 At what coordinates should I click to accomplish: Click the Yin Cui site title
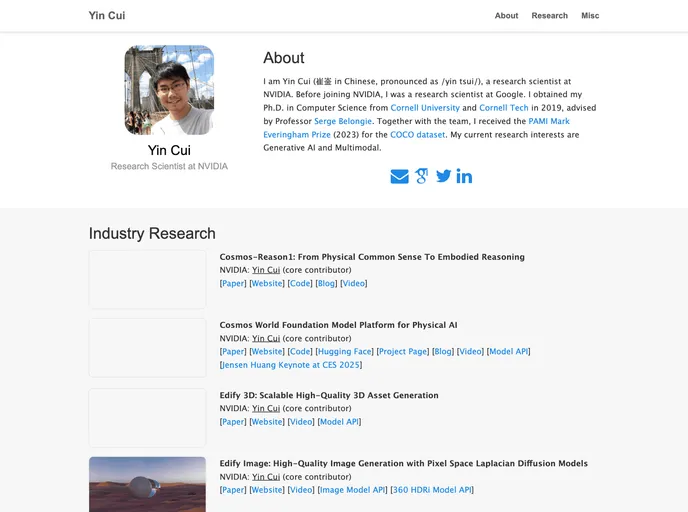pyautogui.click(x=107, y=16)
